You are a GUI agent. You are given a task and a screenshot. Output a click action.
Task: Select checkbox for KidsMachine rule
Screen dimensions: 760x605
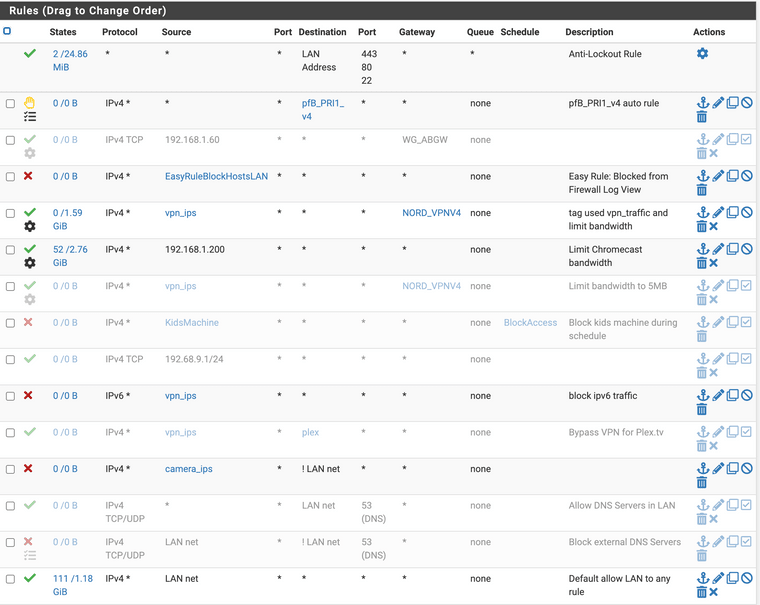[x=10, y=323]
